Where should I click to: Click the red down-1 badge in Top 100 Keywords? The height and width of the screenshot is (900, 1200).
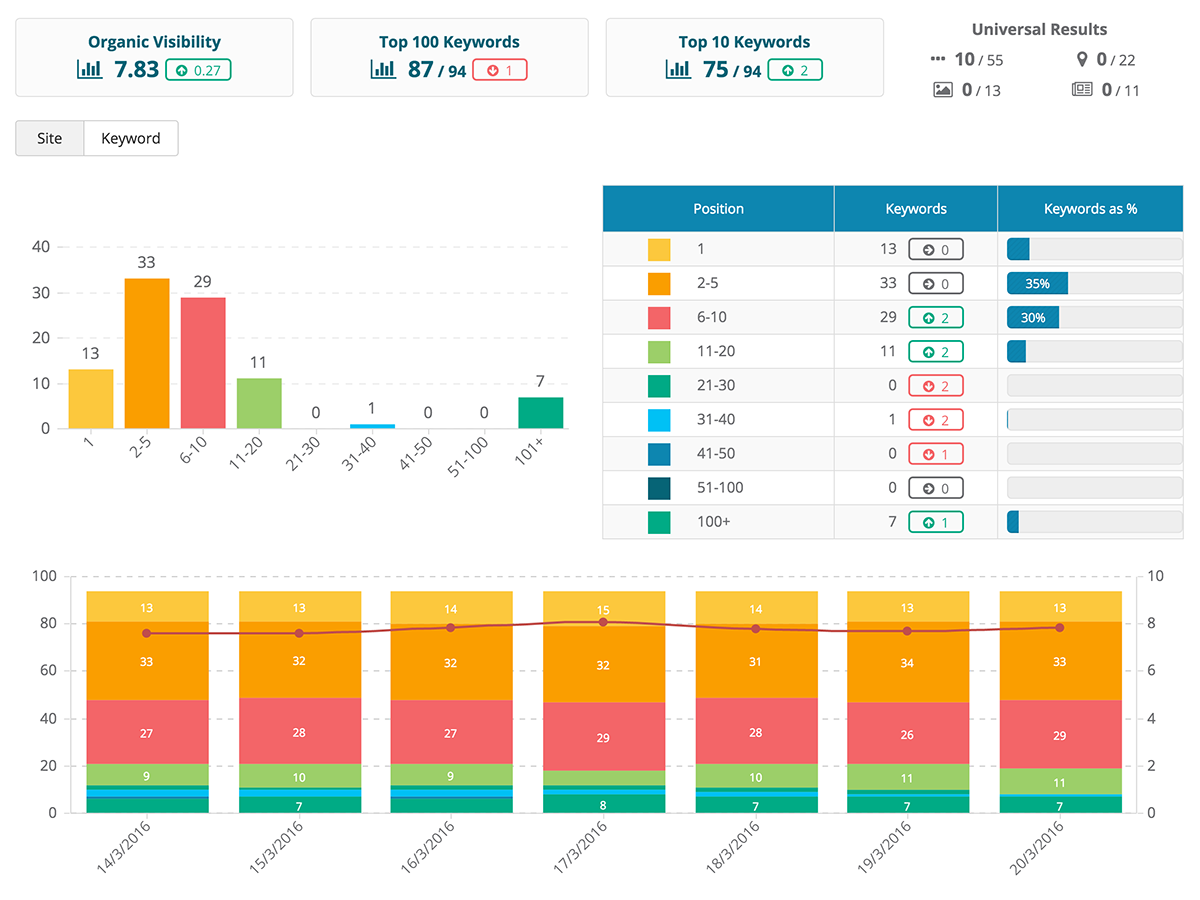point(499,70)
